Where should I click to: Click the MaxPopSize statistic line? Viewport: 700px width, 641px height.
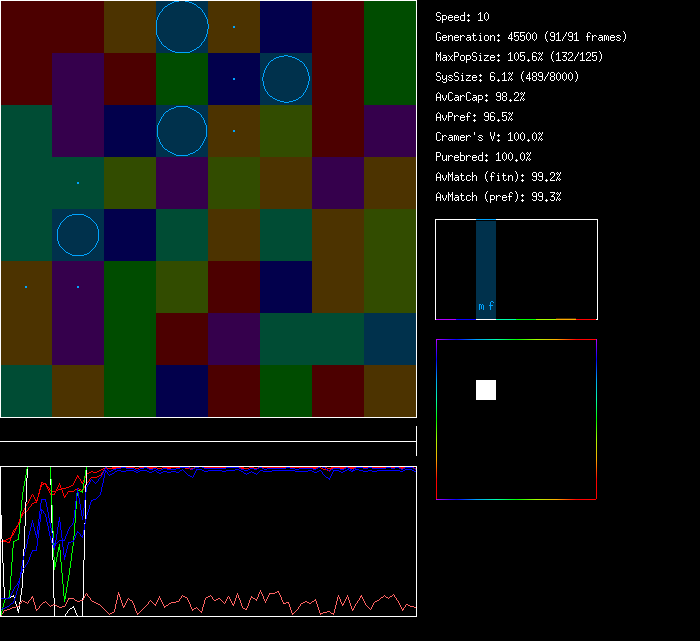pos(519,57)
